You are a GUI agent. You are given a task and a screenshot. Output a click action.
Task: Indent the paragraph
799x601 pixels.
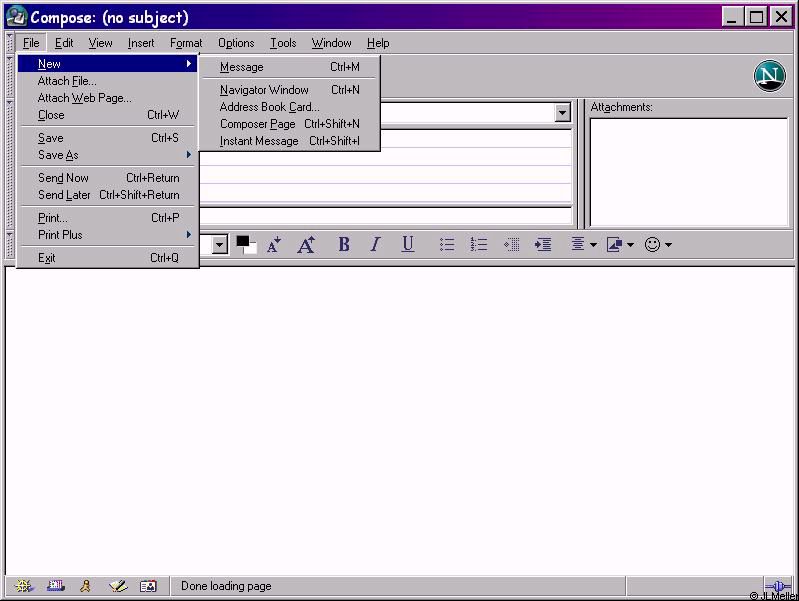tap(543, 245)
